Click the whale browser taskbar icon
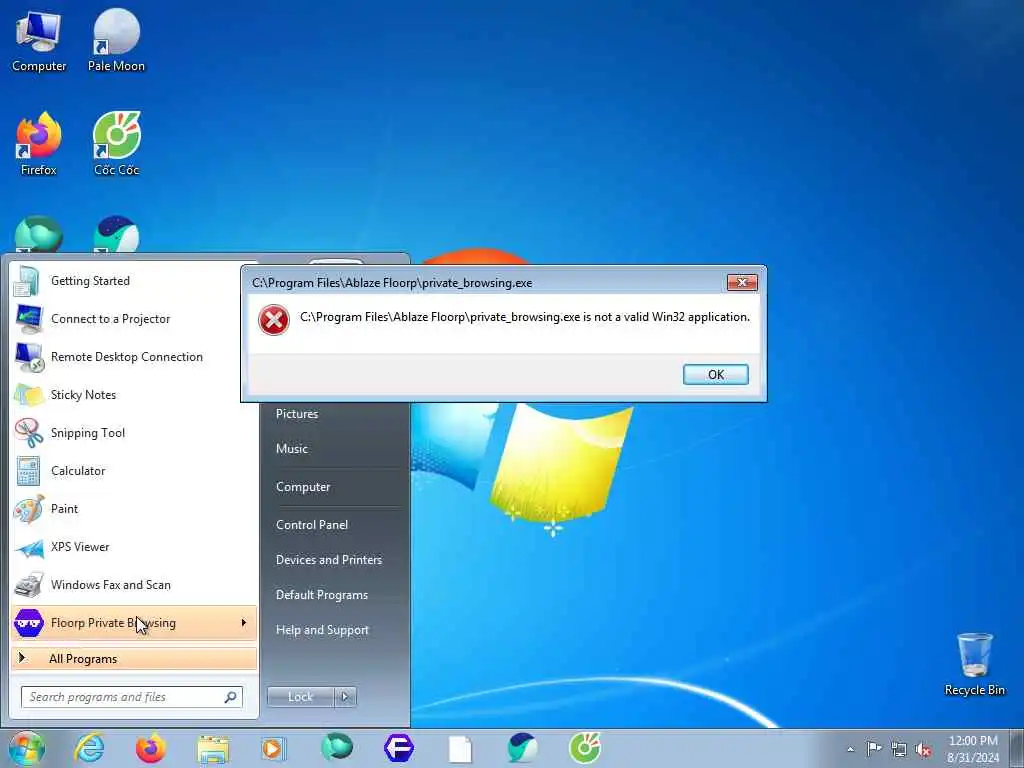Viewport: 1024px width, 768px height. tap(522, 748)
